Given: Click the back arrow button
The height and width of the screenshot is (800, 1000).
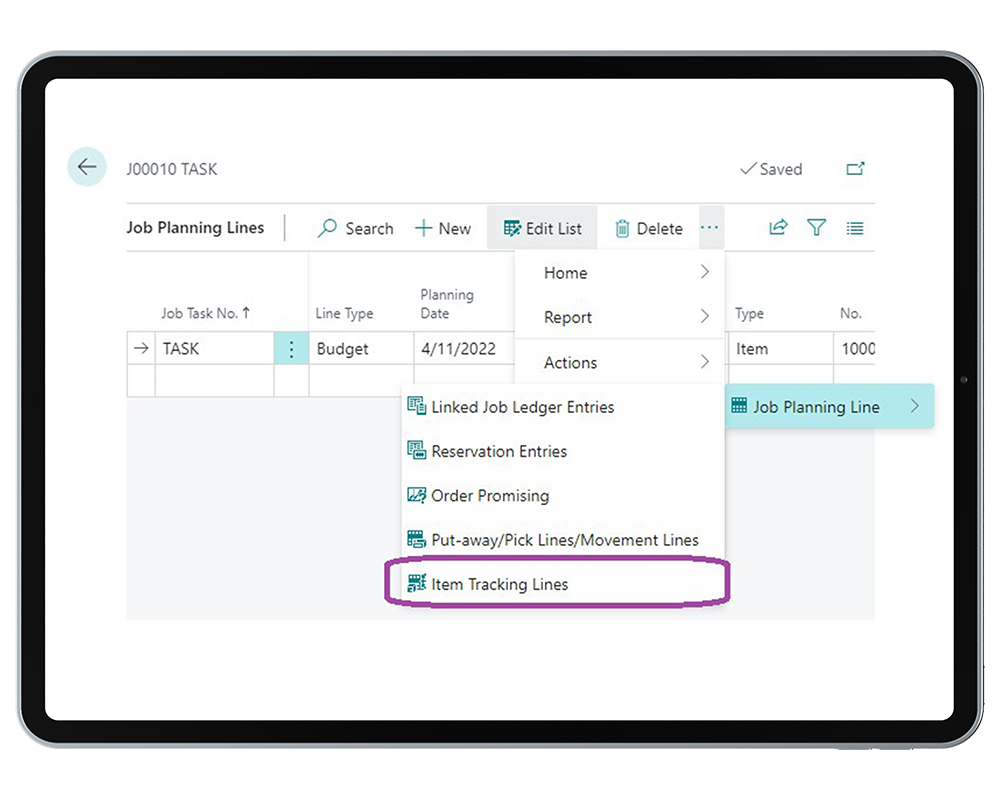Looking at the screenshot, I should [87, 167].
